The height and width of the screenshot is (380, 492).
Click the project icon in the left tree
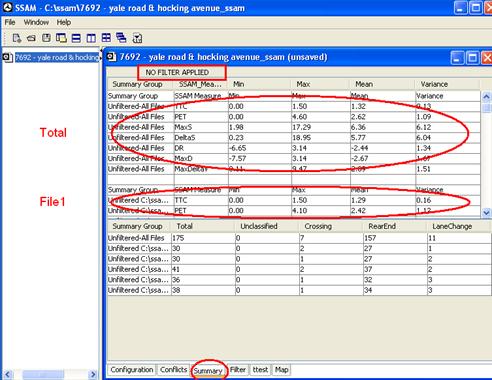point(7,57)
